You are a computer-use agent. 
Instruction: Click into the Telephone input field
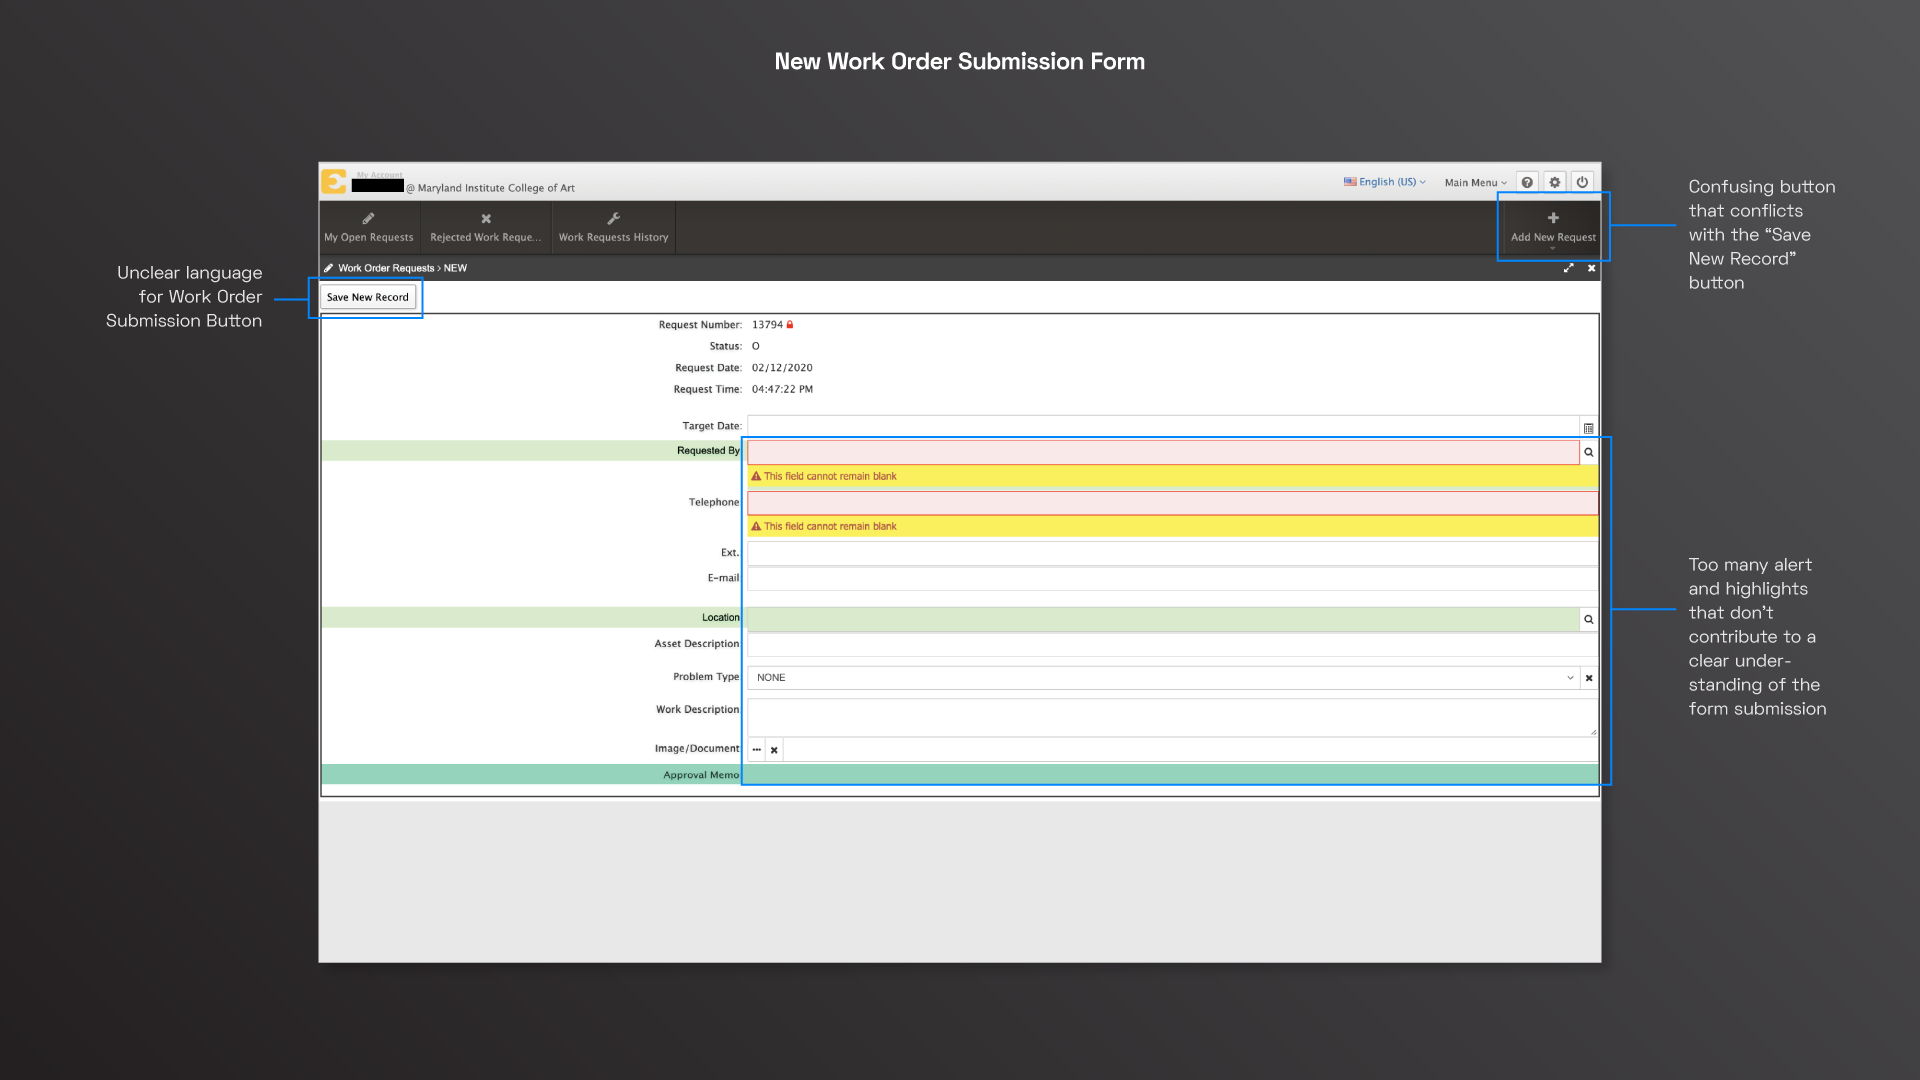point(1172,503)
